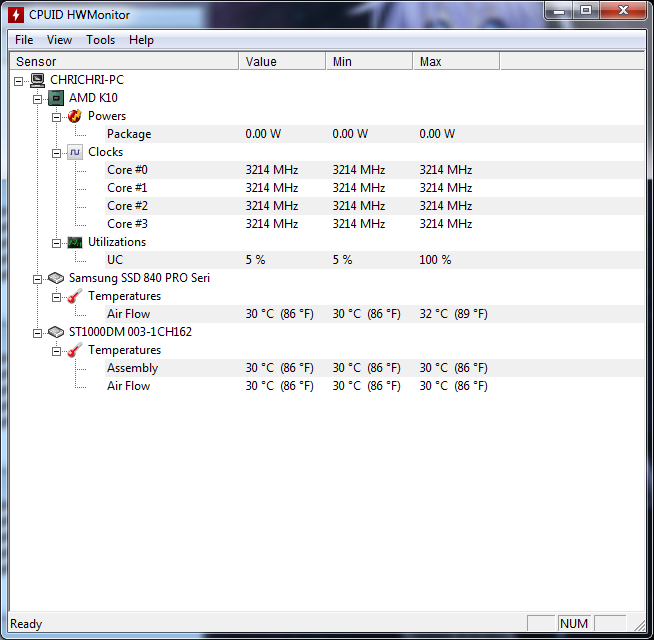Click Core #0 current value 3214 MHz
654x640 pixels.
(x=272, y=170)
